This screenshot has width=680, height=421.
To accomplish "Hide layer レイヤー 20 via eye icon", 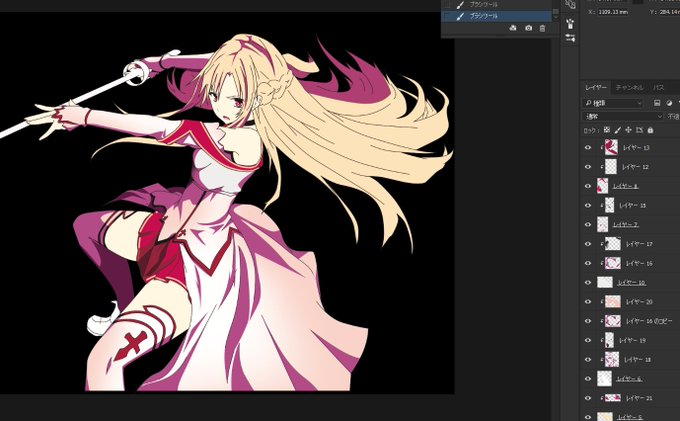I will 588,302.
